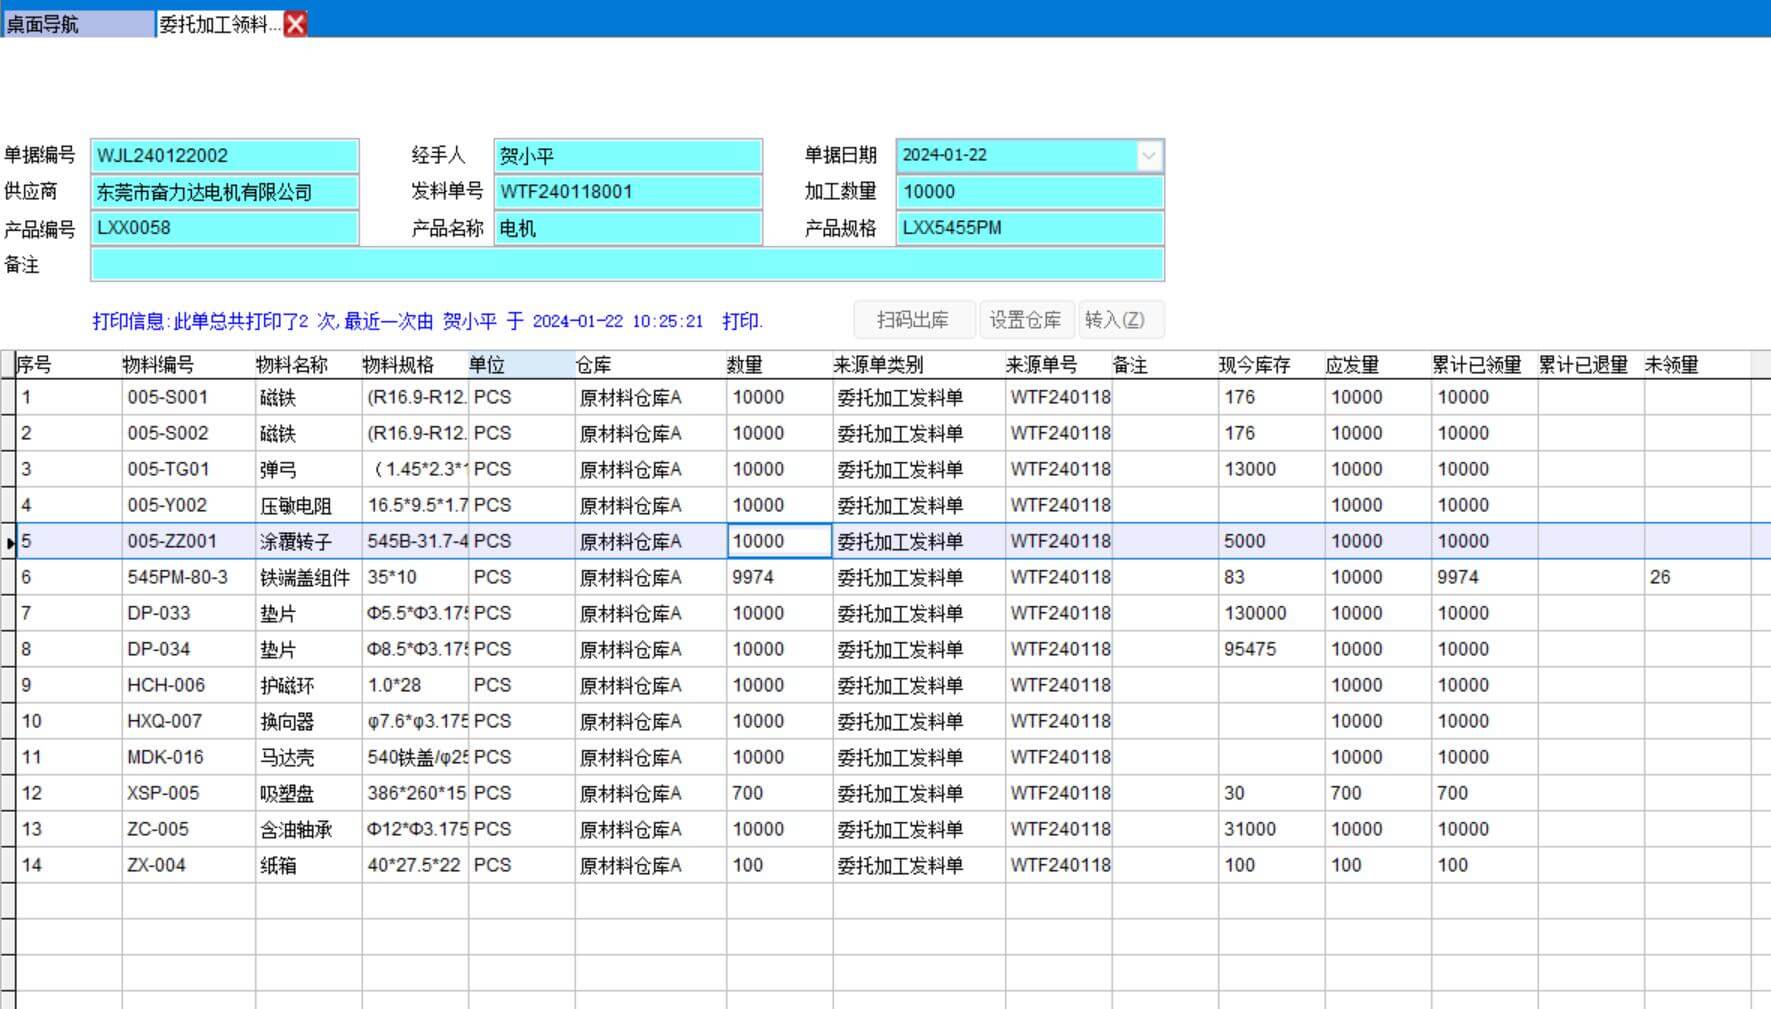Switch to the 桌面导航 tab
The image size is (1771, 1009).
pos(76,24)
